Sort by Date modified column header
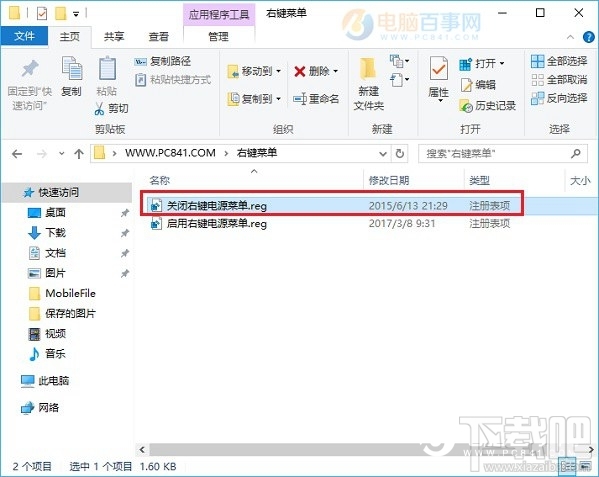The image size is (599, 477). coord(389,180)
